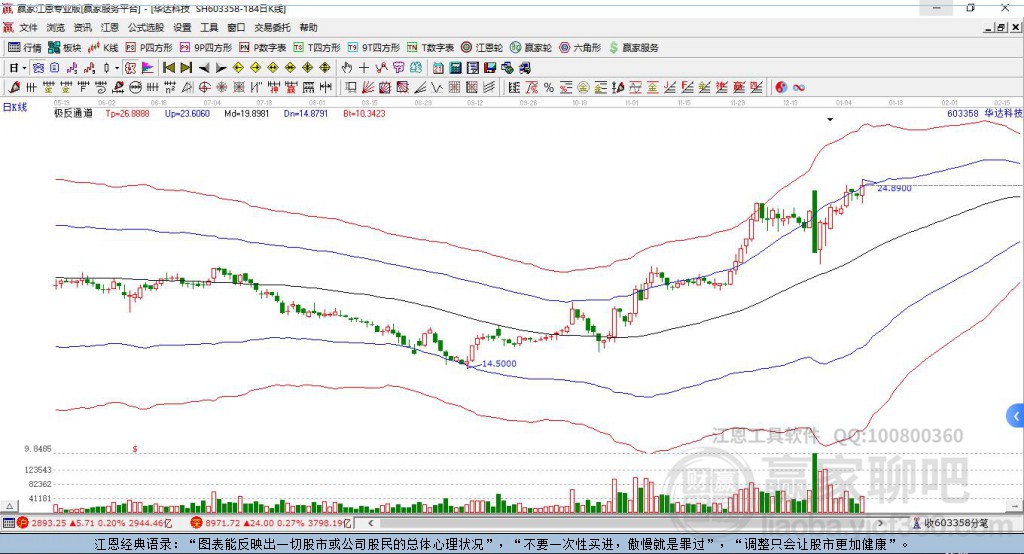Jump to first bar with skip-to-start icon
This screenshot has width=1024, height=554.
[x=168, y=68]
